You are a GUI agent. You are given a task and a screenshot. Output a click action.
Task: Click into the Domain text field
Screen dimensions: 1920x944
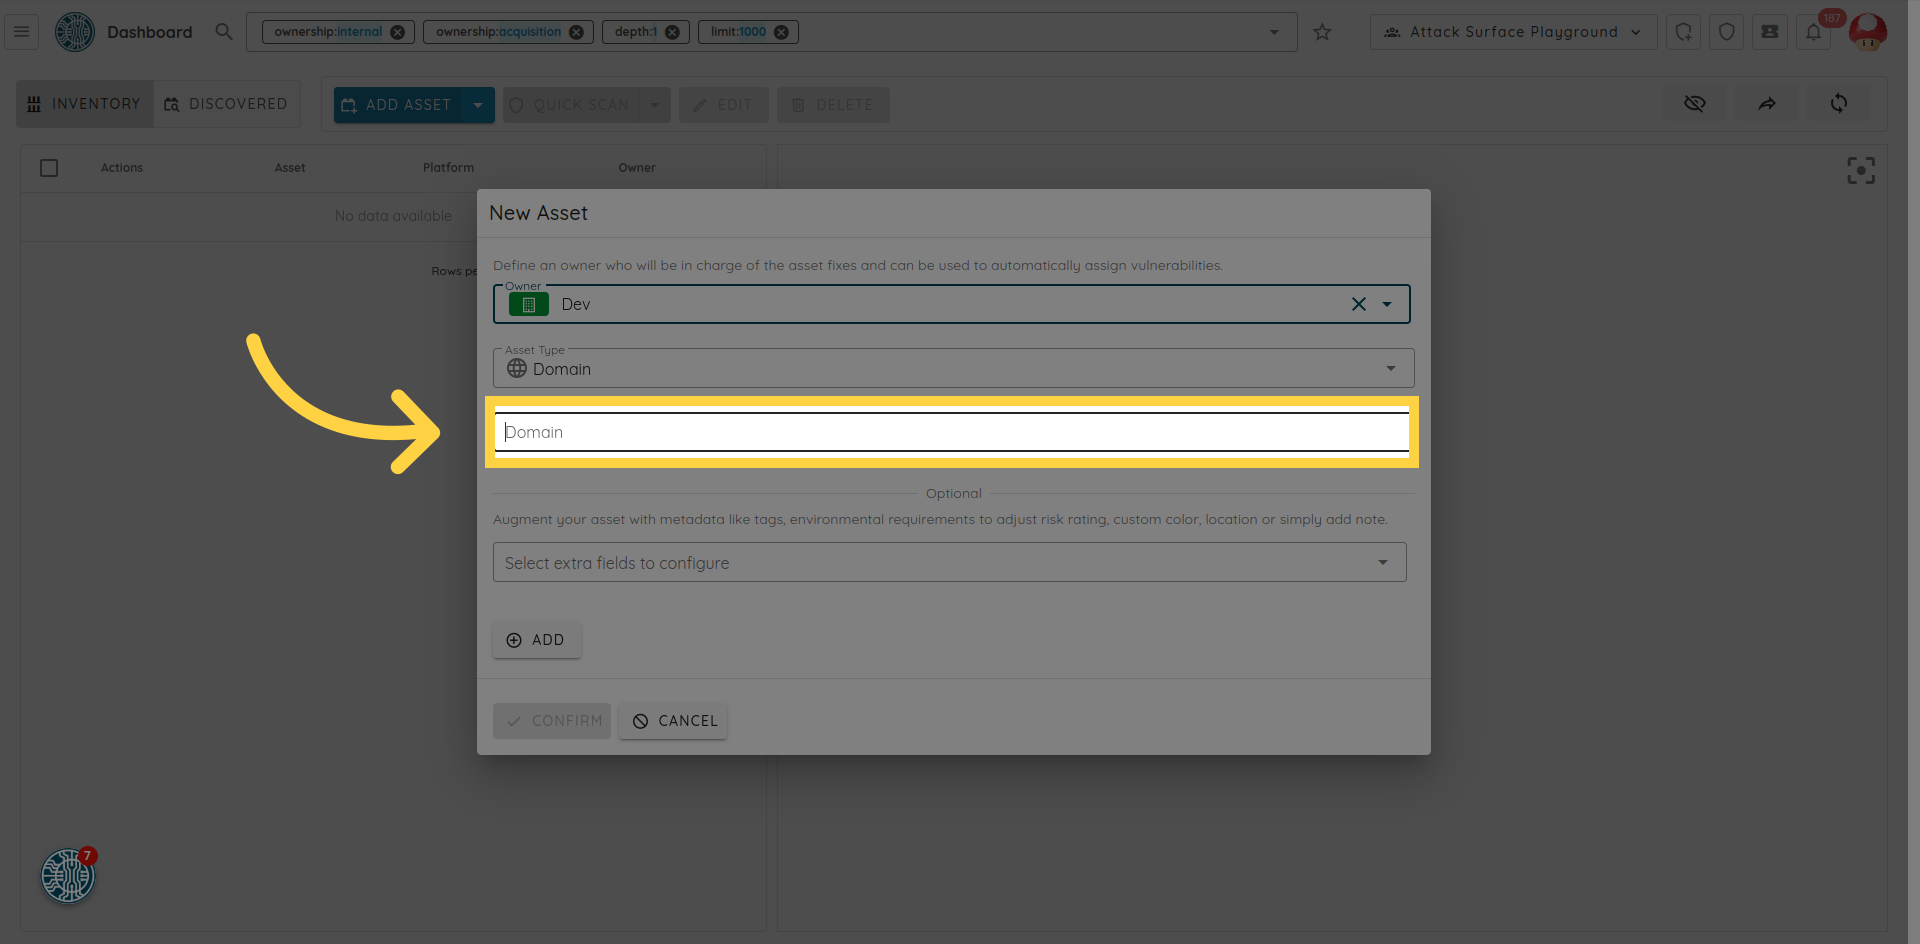(950, 432)
